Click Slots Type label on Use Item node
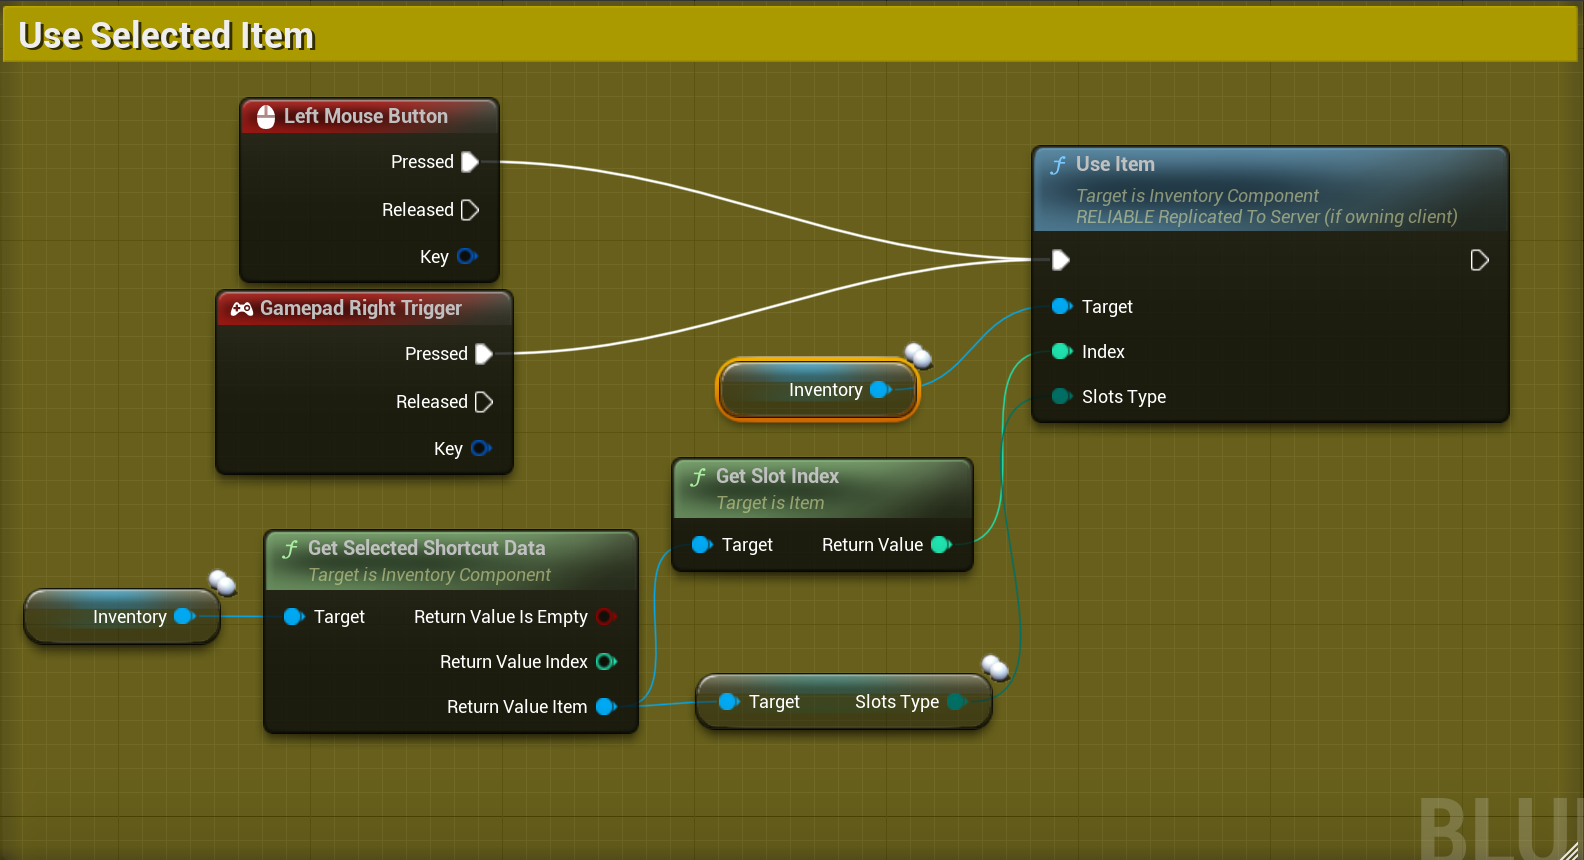1584x860 pixels. pos(1124,397)
